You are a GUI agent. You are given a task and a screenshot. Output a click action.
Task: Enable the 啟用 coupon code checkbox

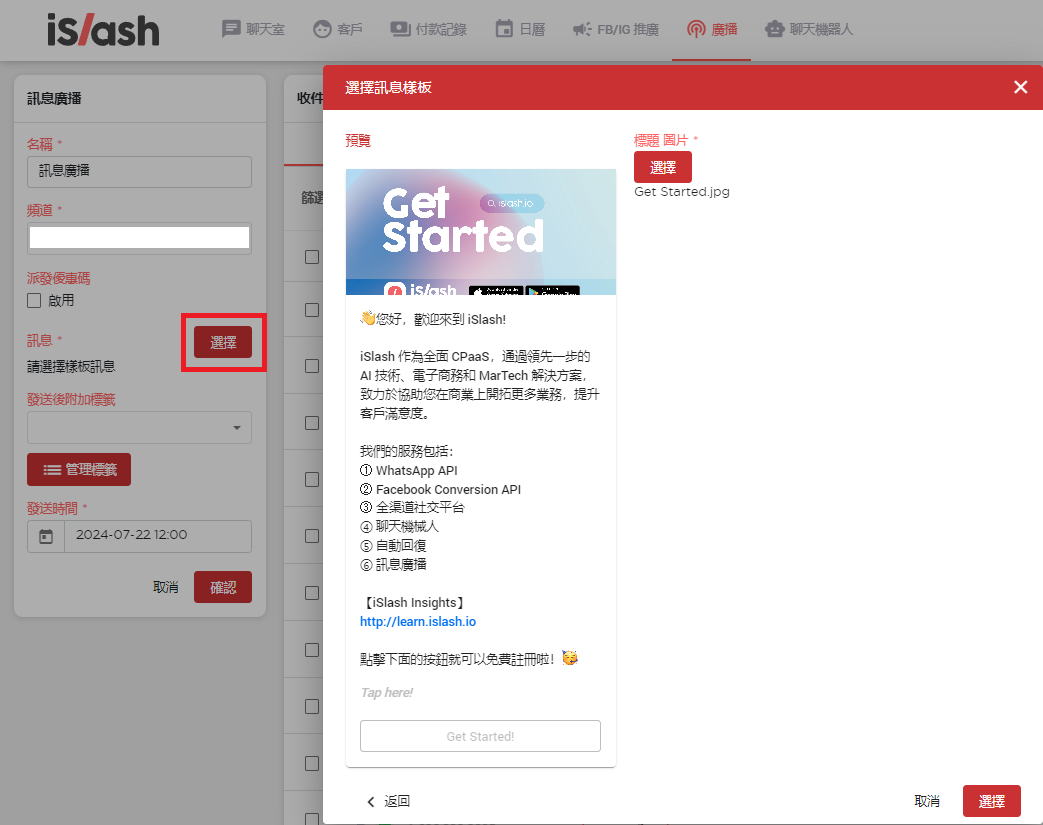(x=34, y=300)
